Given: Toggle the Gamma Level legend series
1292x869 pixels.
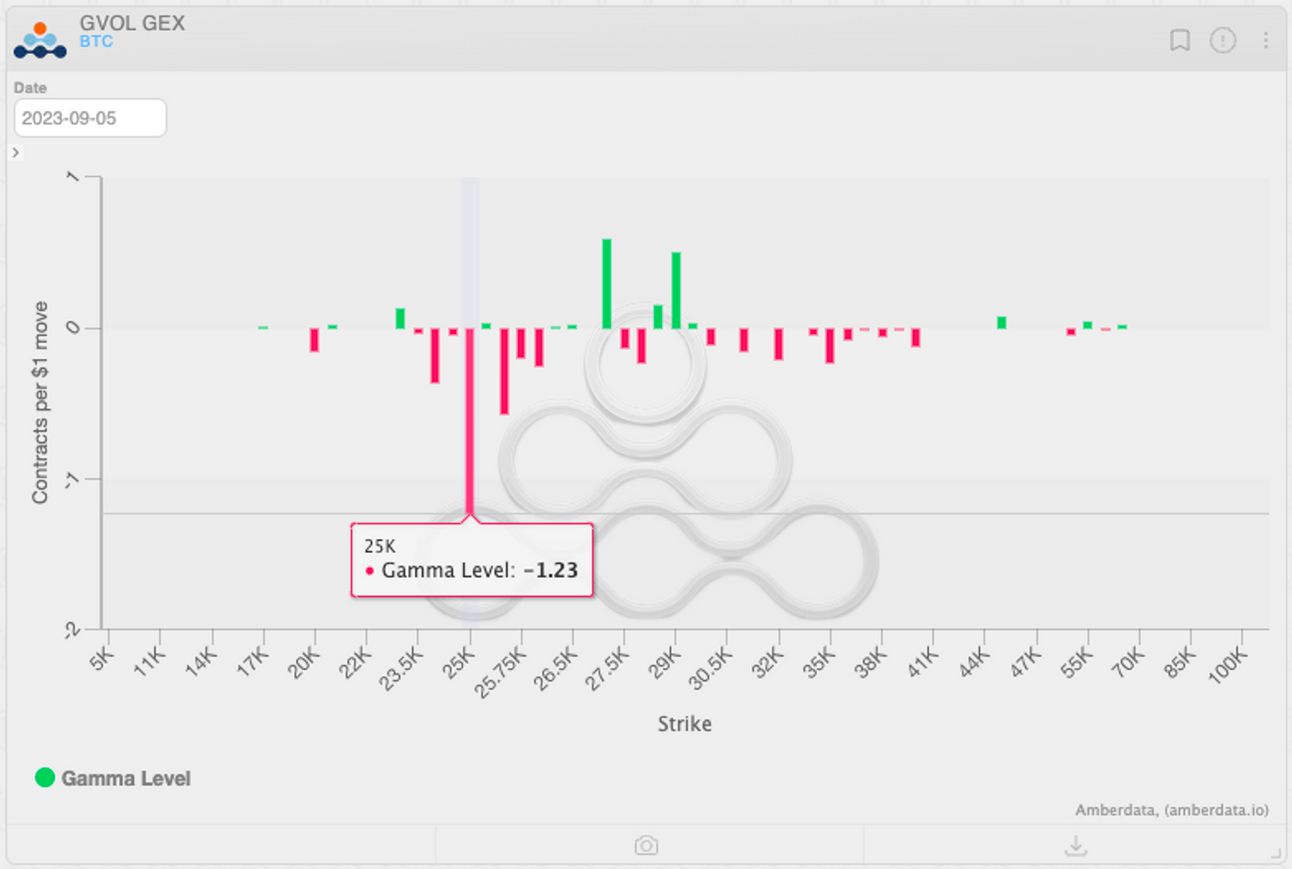Looking at the screenshot, I should pyautogui.click(x=113, y=778).
